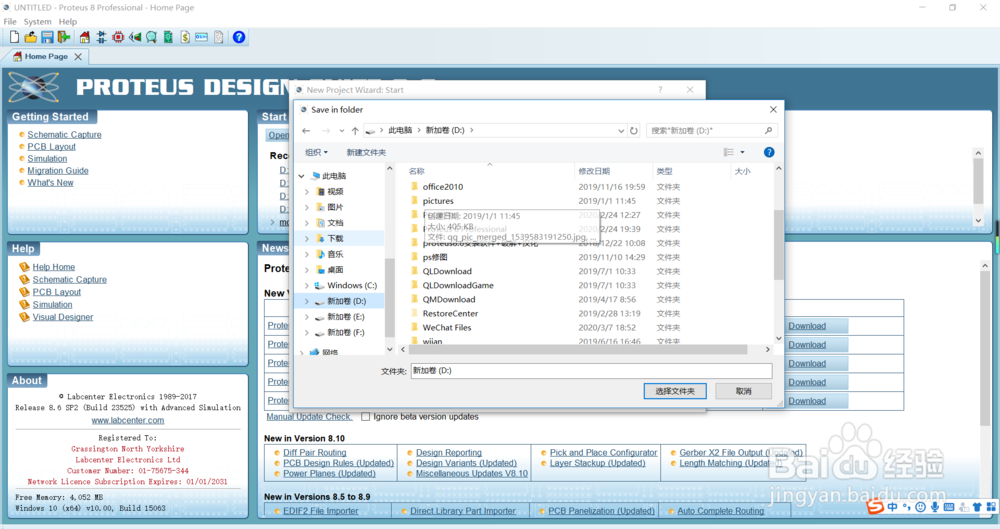This screenshot has height=529, width=1000.
Task: Expand the 新加卷 (E:) drive node
Action: (x=307, y=317)
